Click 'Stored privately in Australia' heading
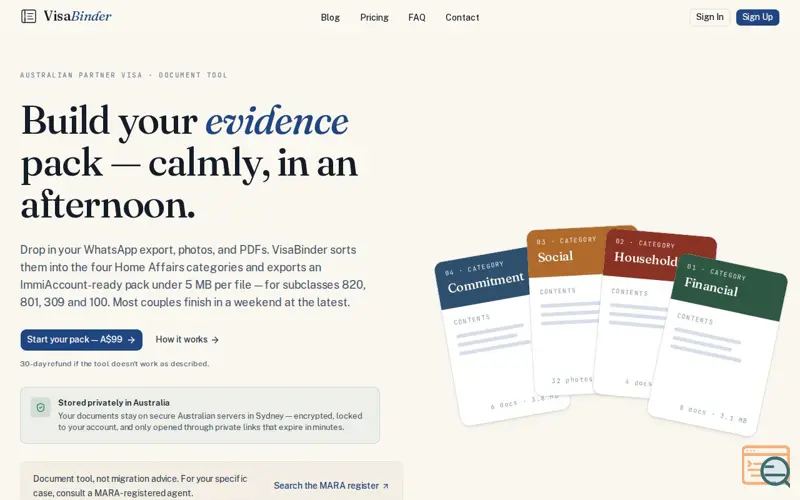 114,403
